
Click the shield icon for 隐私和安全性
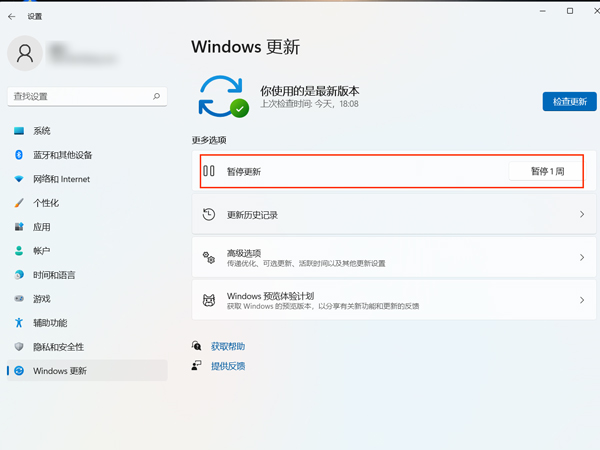[19, 347]
